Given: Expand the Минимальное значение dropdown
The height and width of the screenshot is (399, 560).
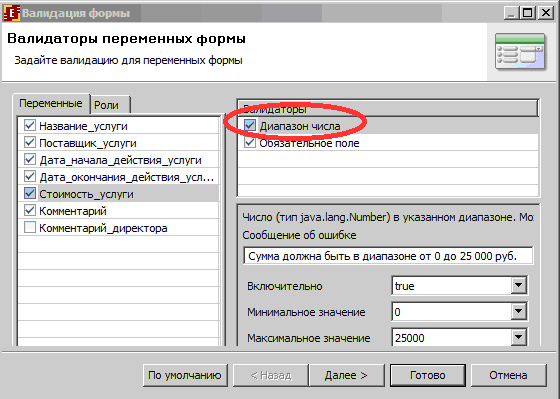Looking at the screenshot, I should click(x=519, y=311).
